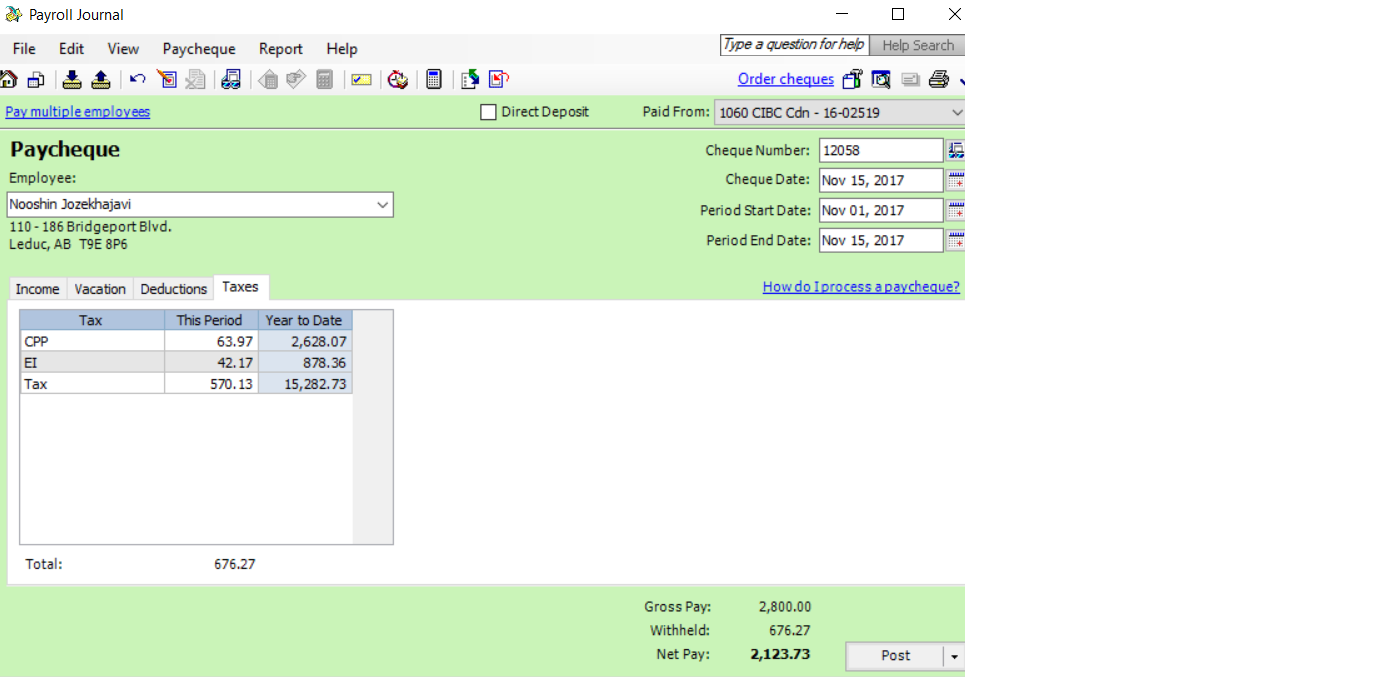
Task: Open the Paid From account dropdown
Action: pyautogui.click(x=956, y=113)
